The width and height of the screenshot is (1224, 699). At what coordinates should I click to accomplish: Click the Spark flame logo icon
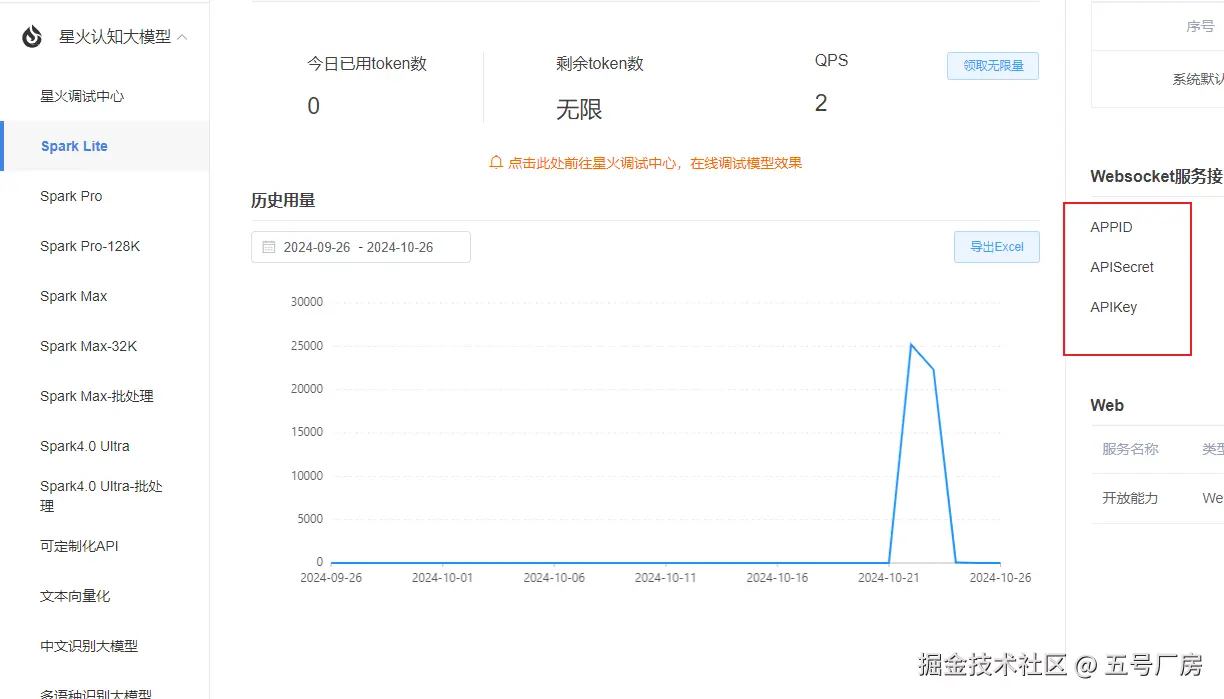tap(32, 37)
